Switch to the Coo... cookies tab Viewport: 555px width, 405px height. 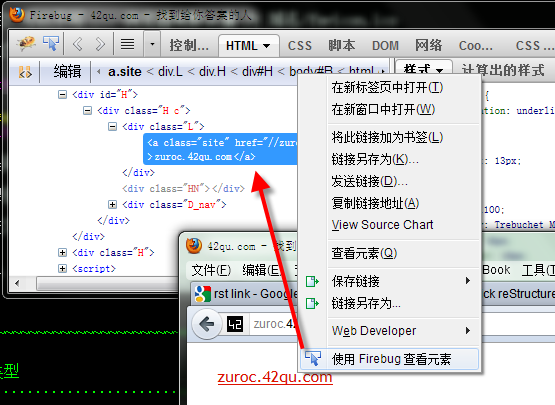point(475,46)
